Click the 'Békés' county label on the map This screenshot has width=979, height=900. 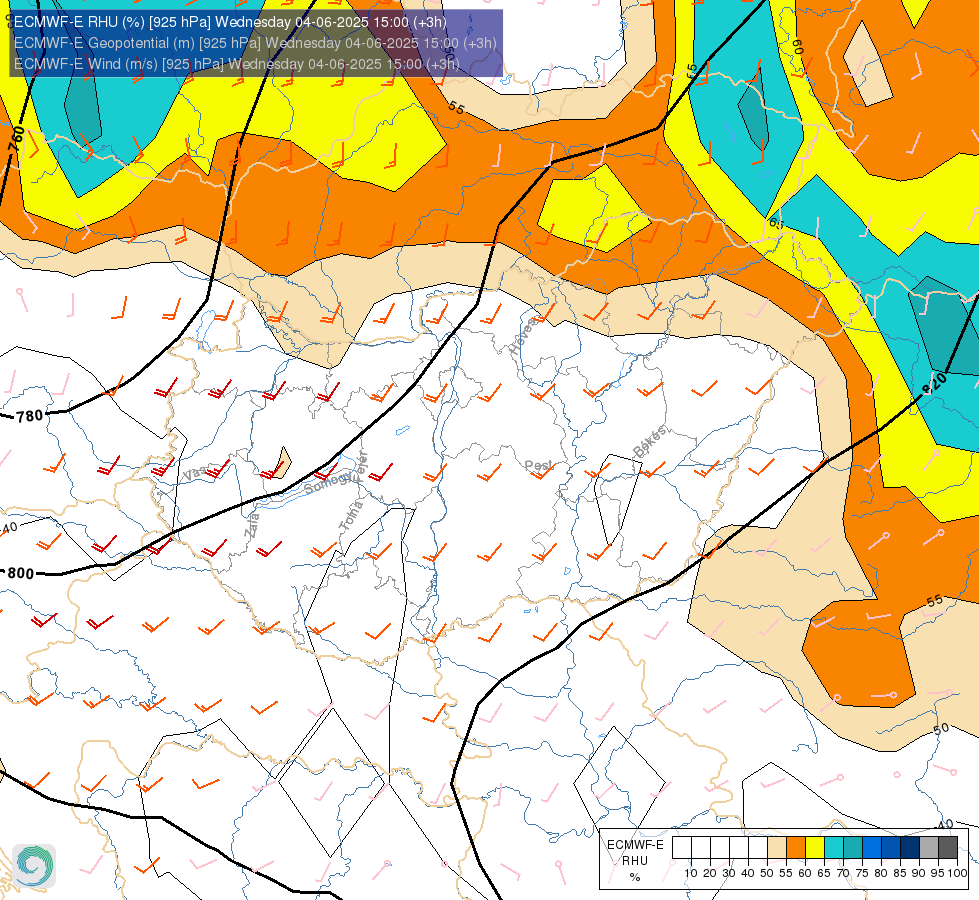click(650, 441)
